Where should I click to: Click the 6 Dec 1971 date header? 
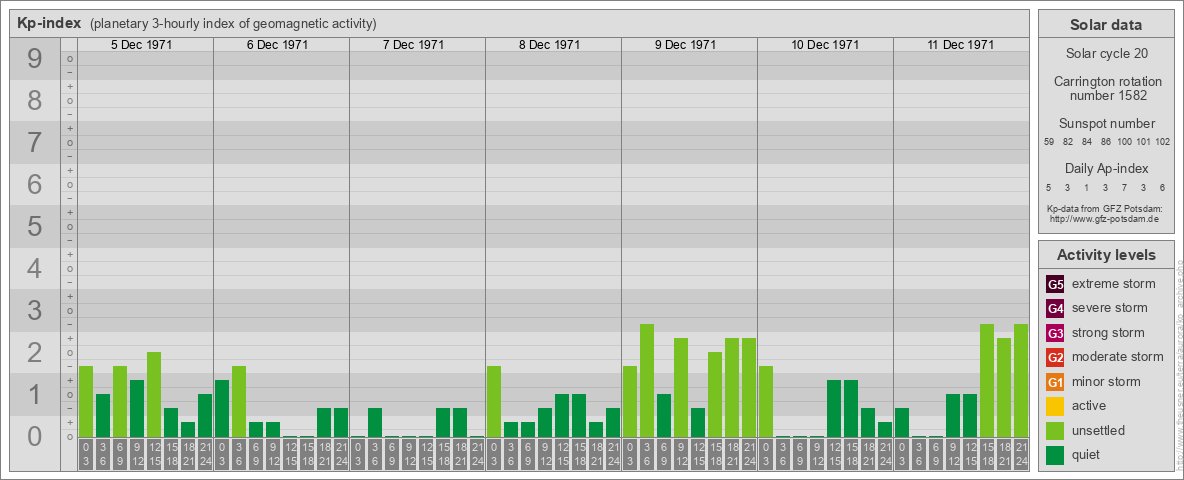pyautogui.click(x=277, y=45)
